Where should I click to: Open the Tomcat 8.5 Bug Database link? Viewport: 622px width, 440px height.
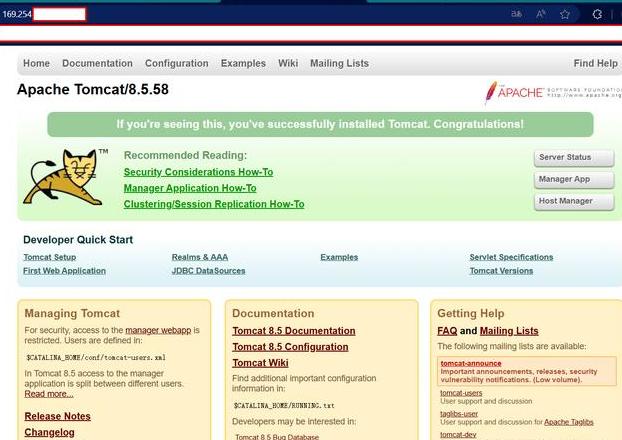coord(277,436)
